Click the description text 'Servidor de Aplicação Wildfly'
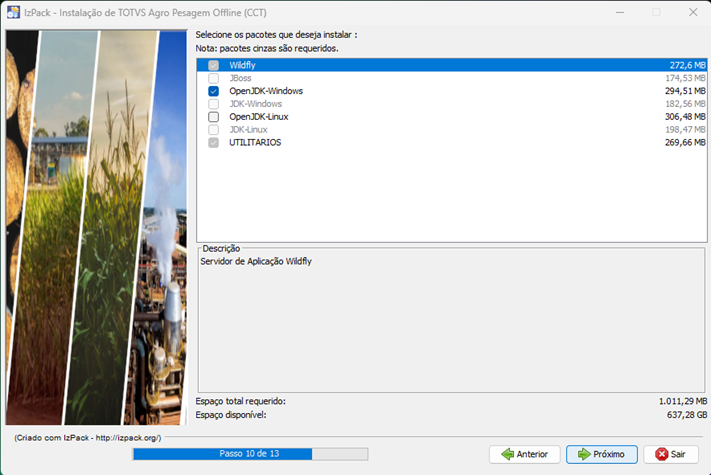Image resolution: width=711 pixels, height=475 pixels. (256, 262)
